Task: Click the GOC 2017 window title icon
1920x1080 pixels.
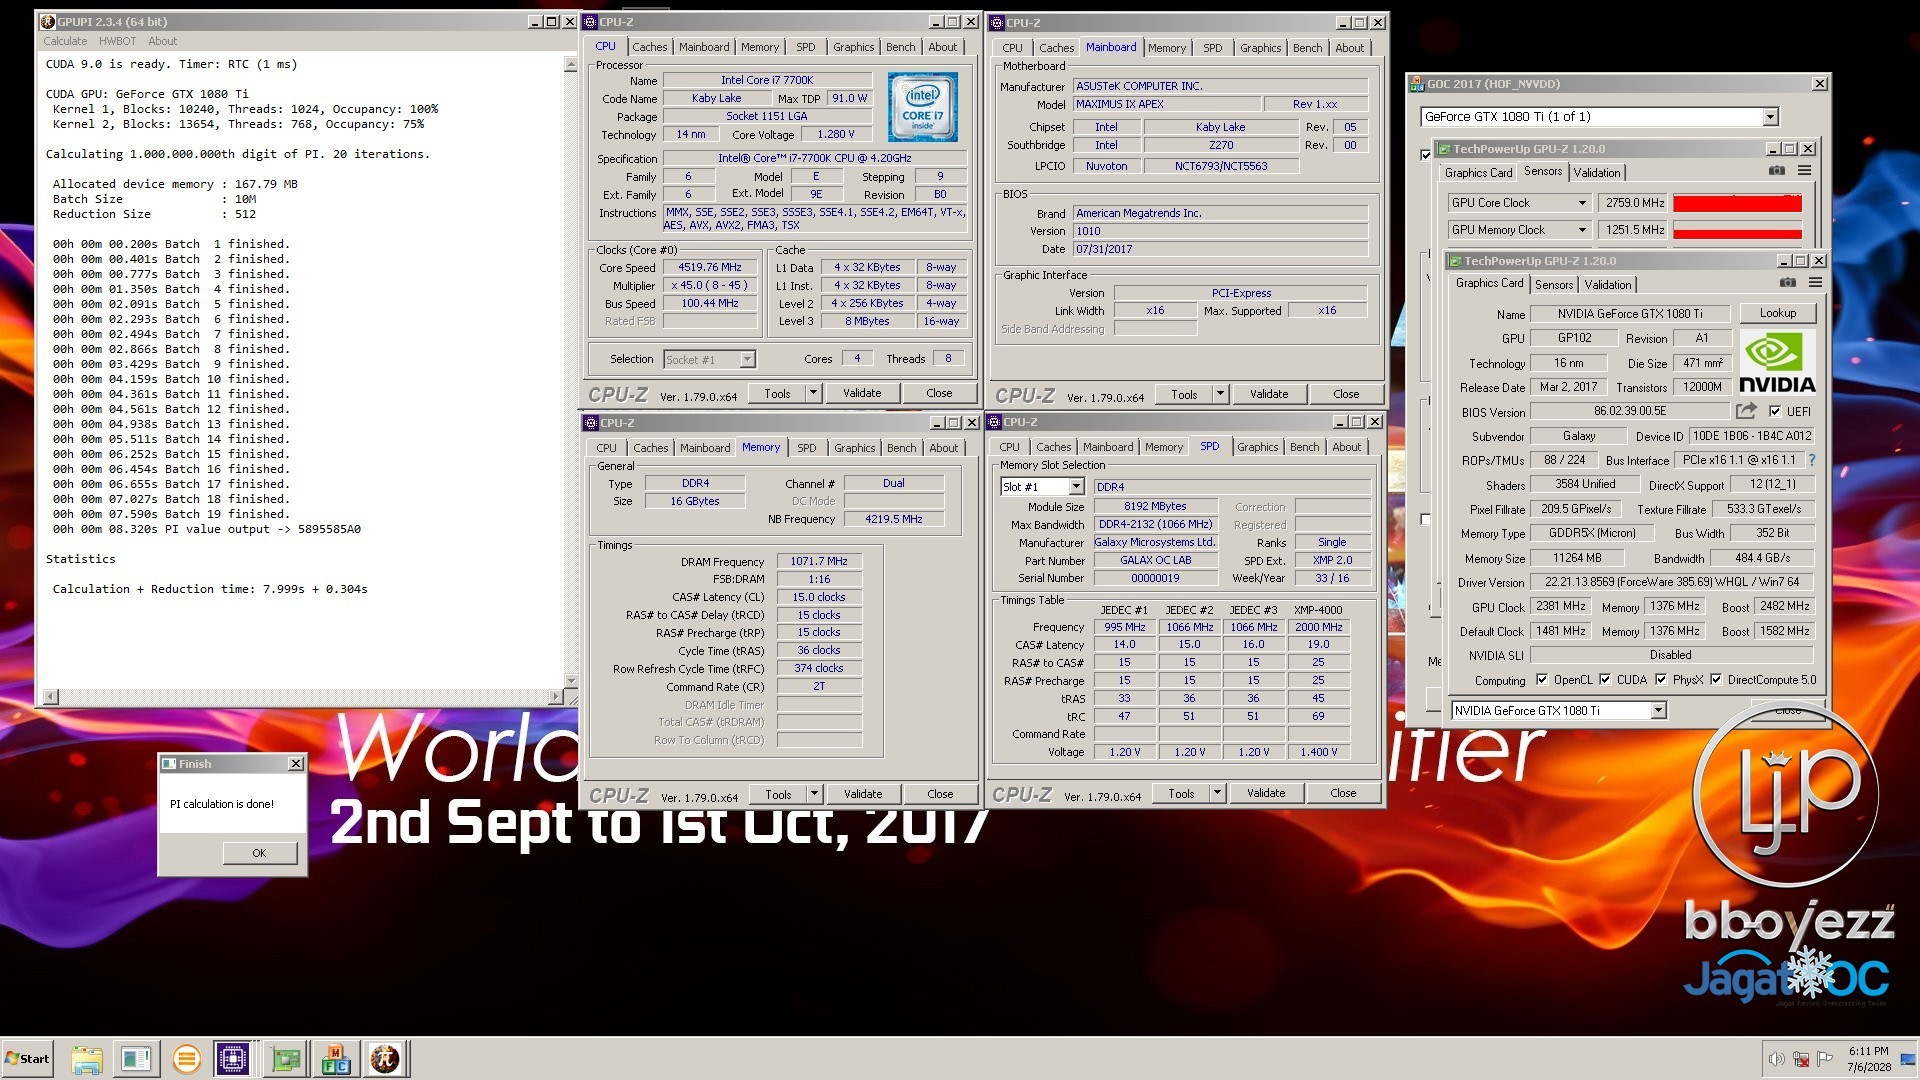Action: pos(1417,84)
